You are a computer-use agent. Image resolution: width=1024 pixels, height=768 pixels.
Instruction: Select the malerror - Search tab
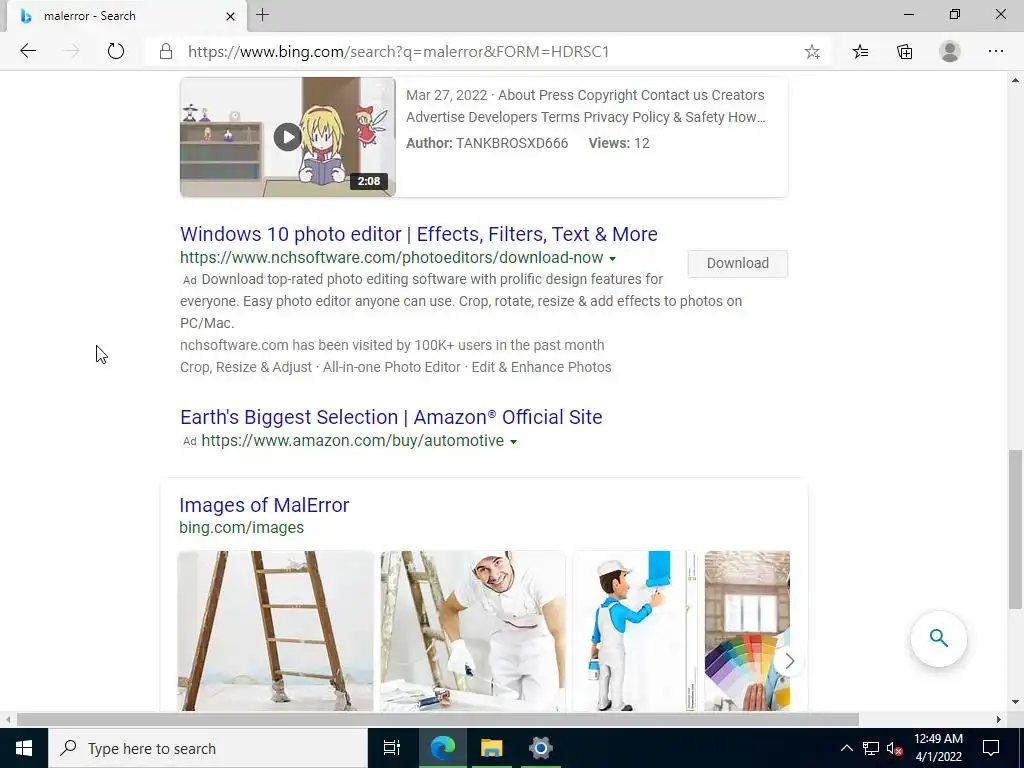coord(127,16)
